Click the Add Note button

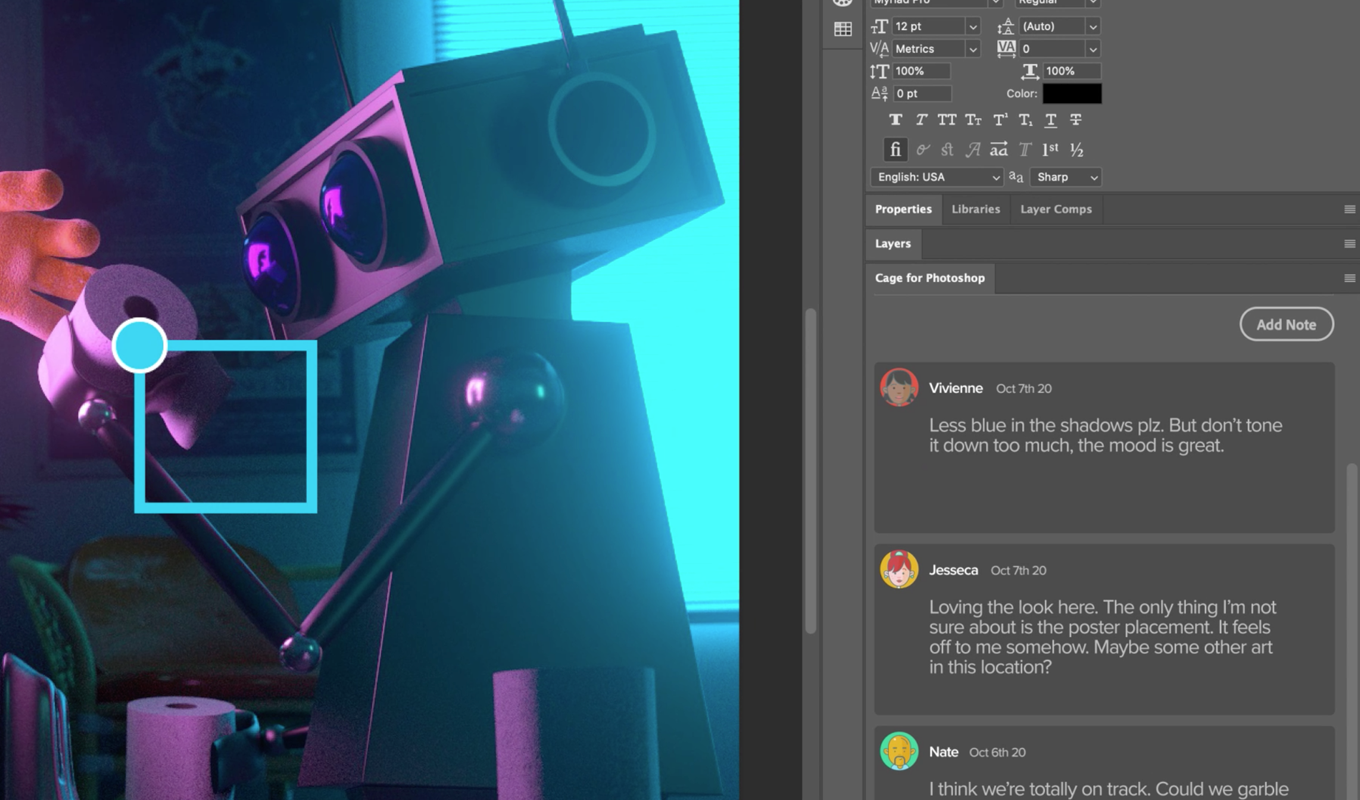(1286, 324)
